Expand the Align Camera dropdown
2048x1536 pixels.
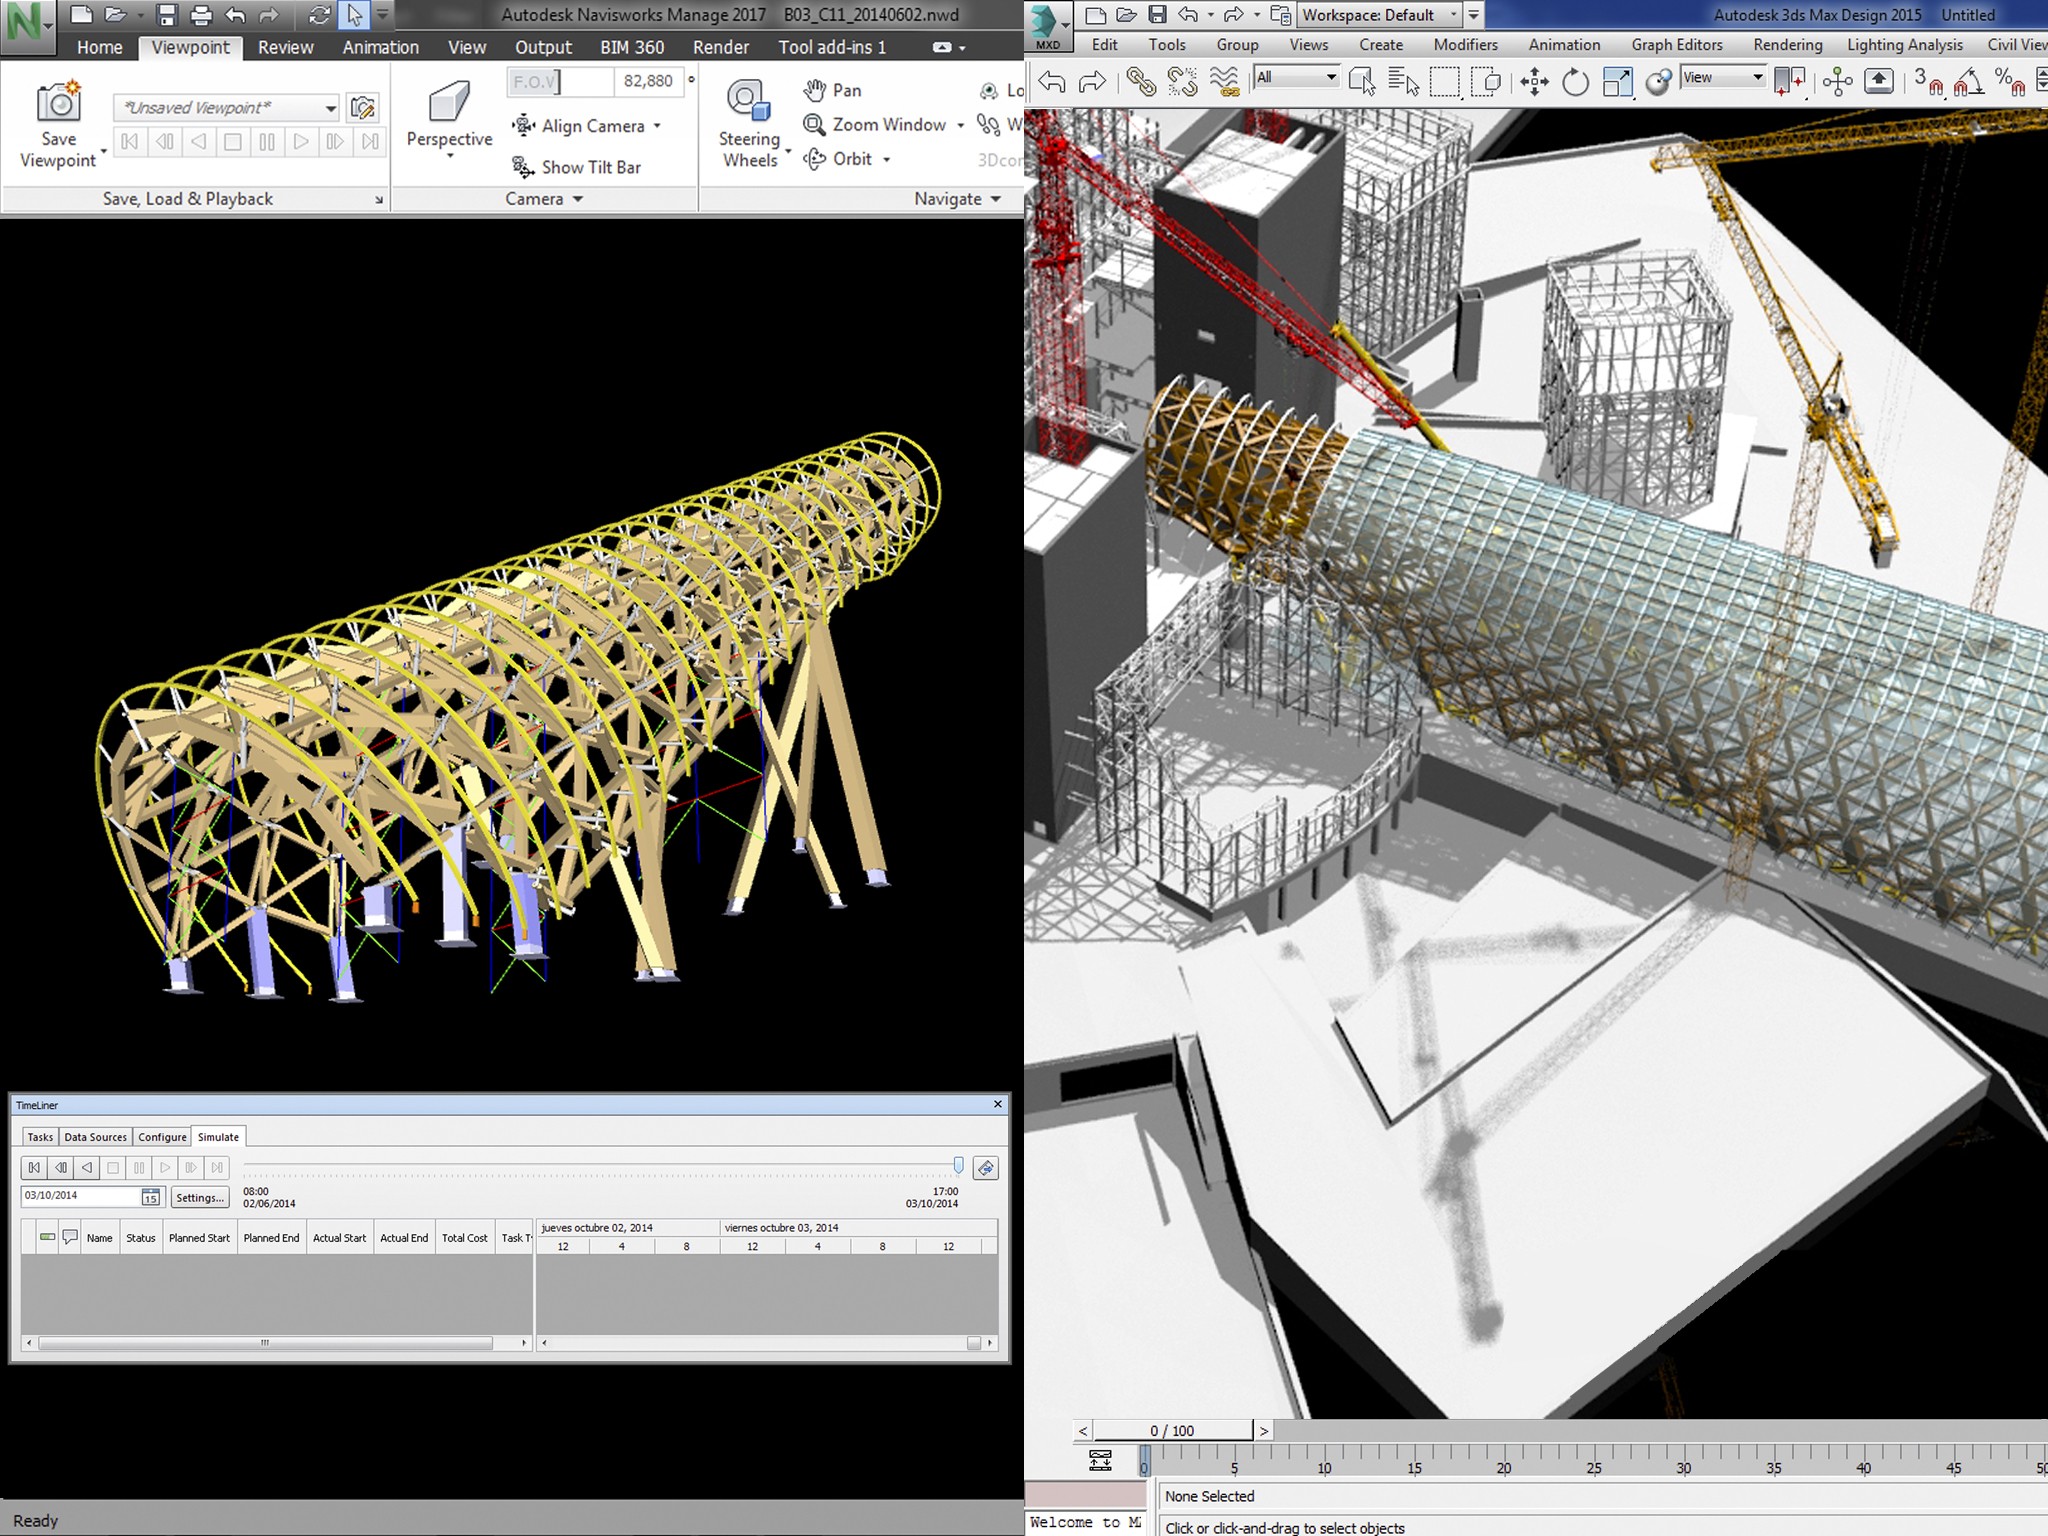pos(657,126)
